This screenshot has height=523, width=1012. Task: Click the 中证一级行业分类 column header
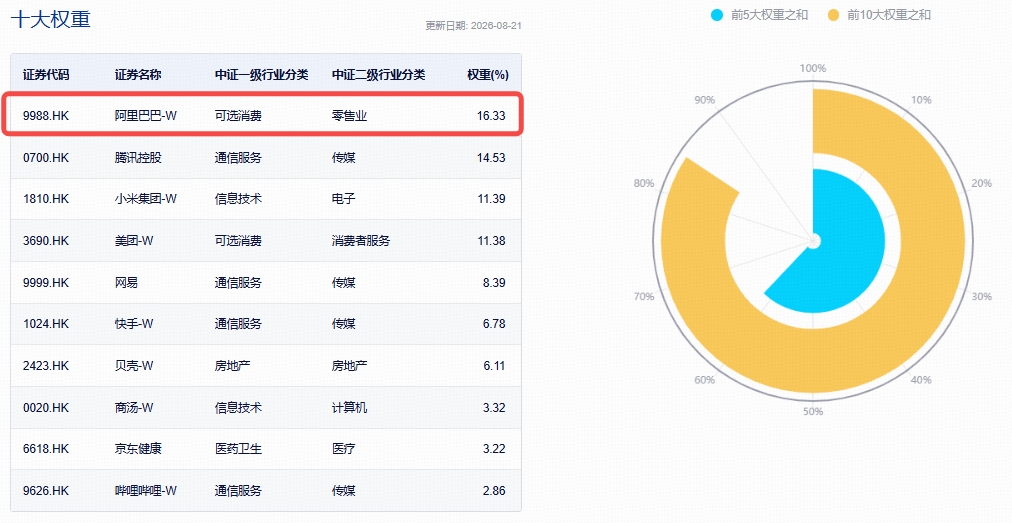(261, 74)
